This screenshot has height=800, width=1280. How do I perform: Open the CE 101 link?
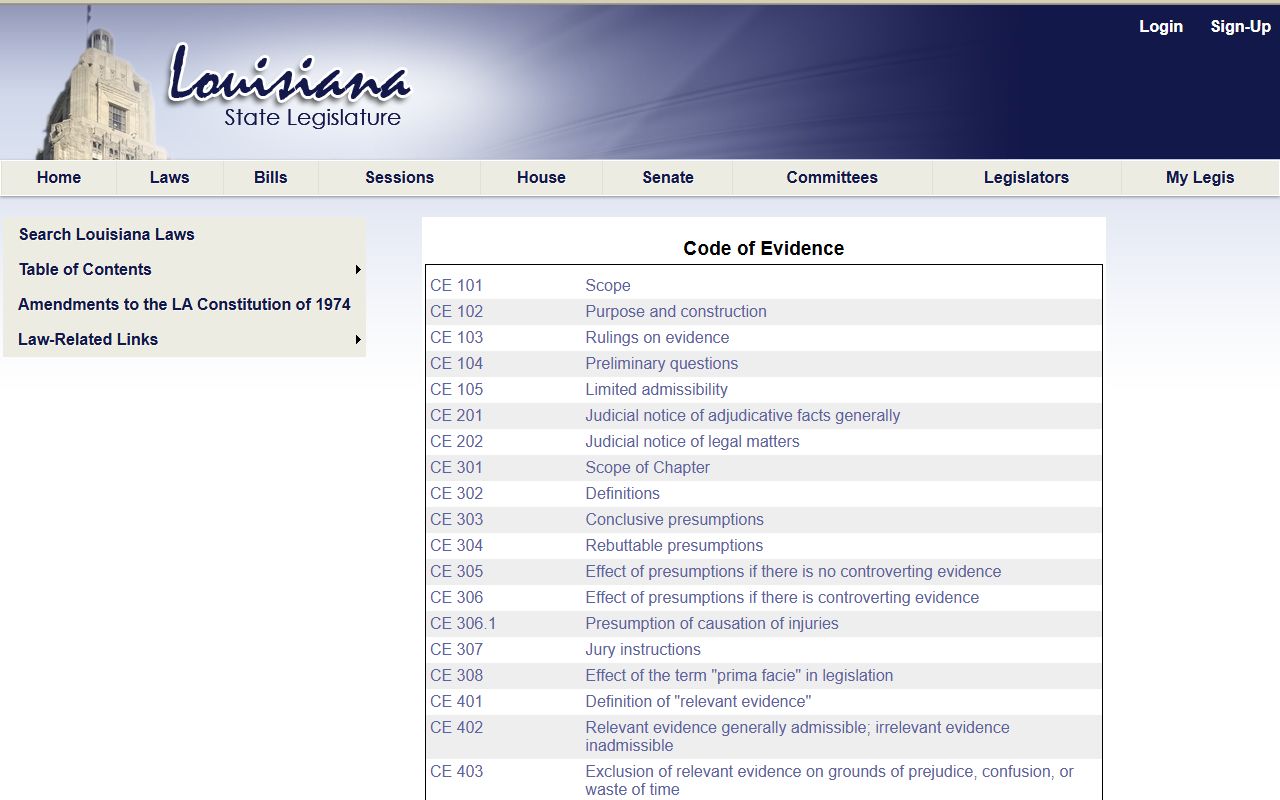[x=456, y=286]
